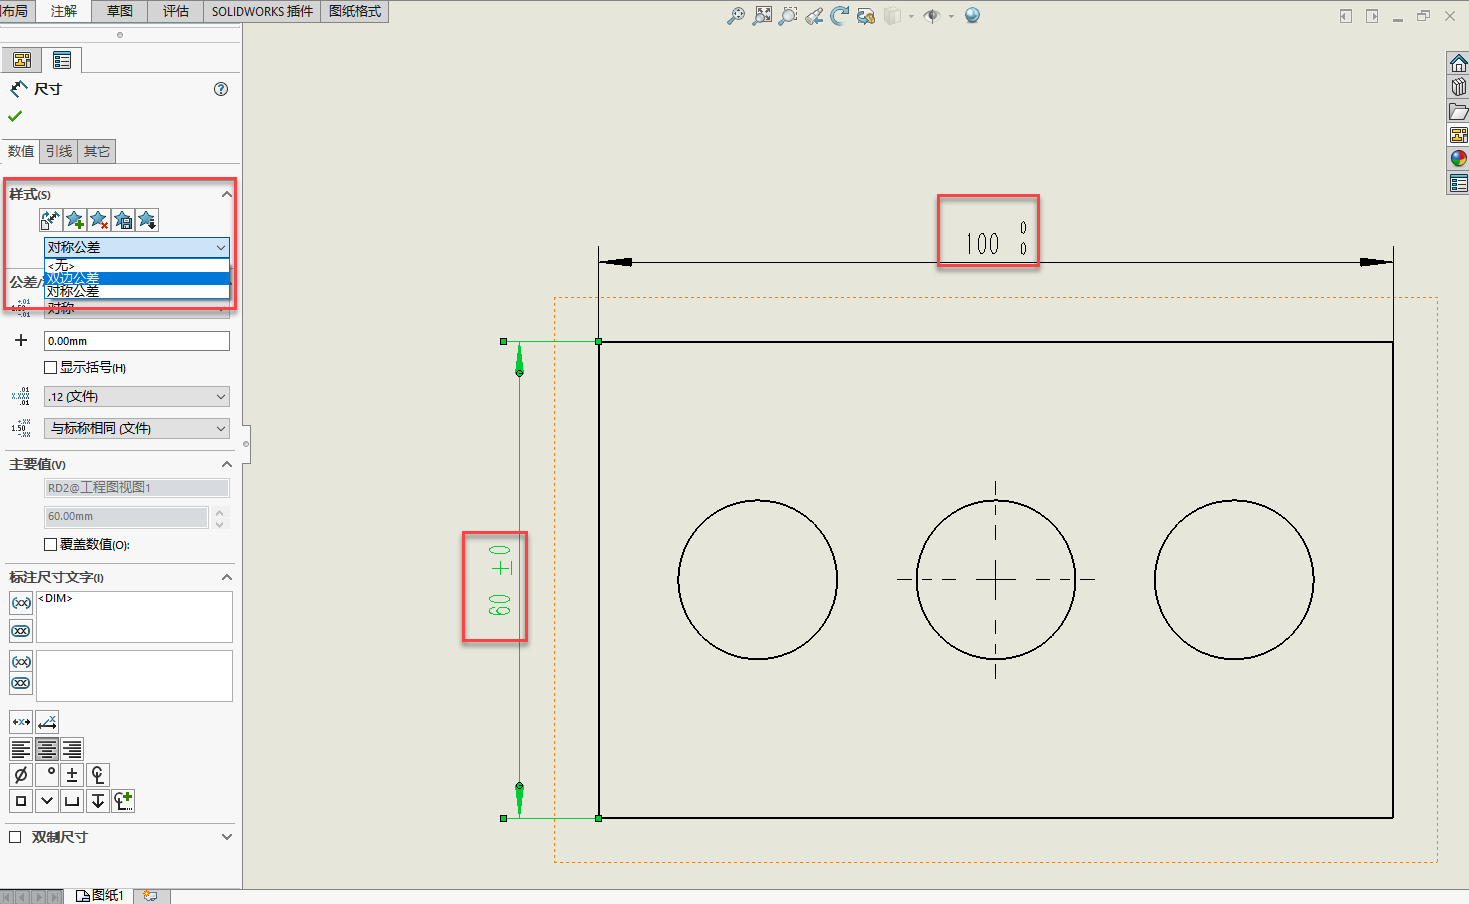Switch to the 其它 tab
This screenshot has width=1469, height=904.
click(97, 151)
